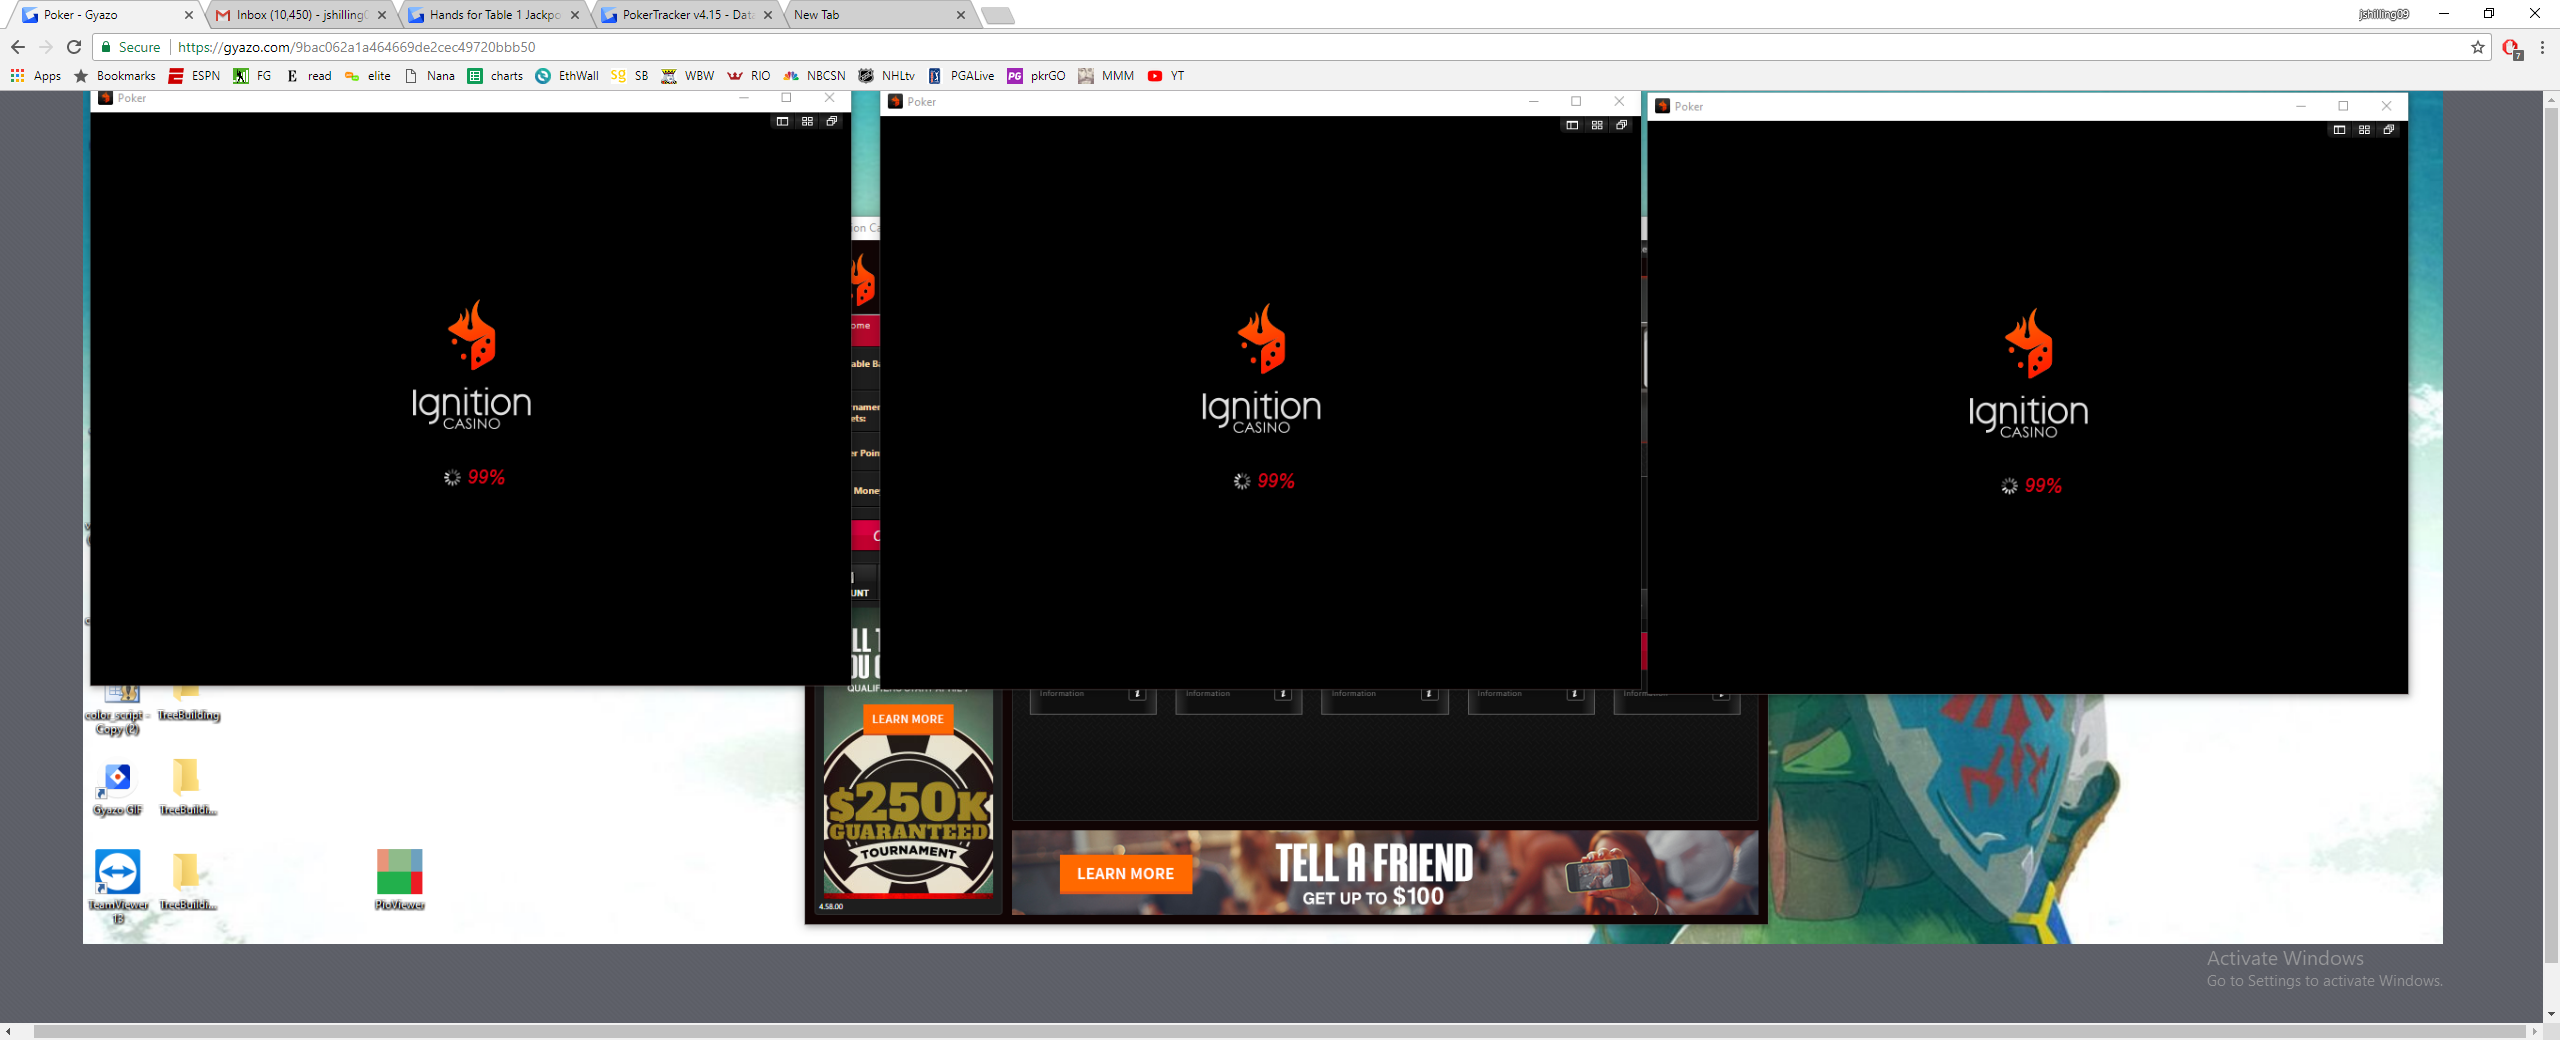Open the read bookmark

tap(309, 76)
